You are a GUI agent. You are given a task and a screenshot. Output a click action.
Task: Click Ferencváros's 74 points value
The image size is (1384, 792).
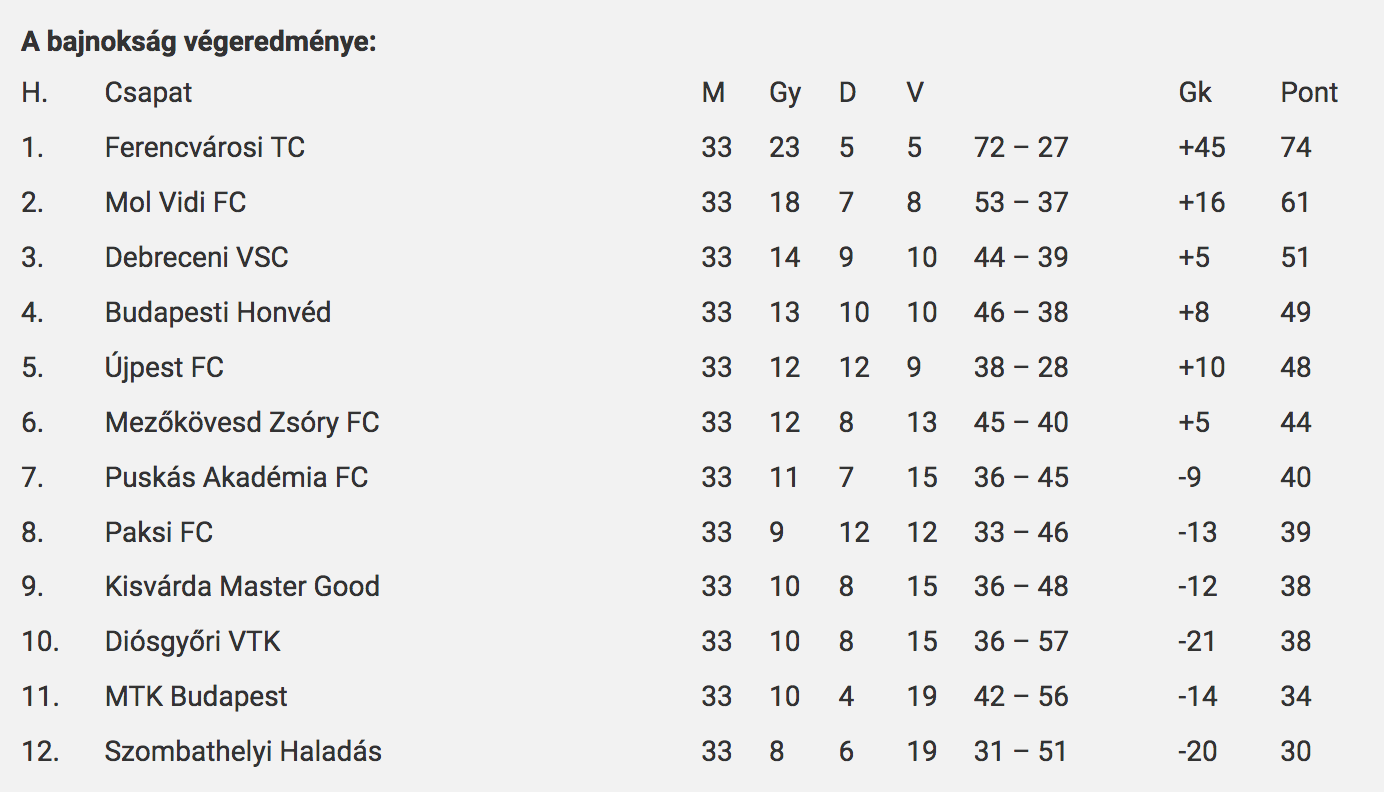coord(1295,148)
